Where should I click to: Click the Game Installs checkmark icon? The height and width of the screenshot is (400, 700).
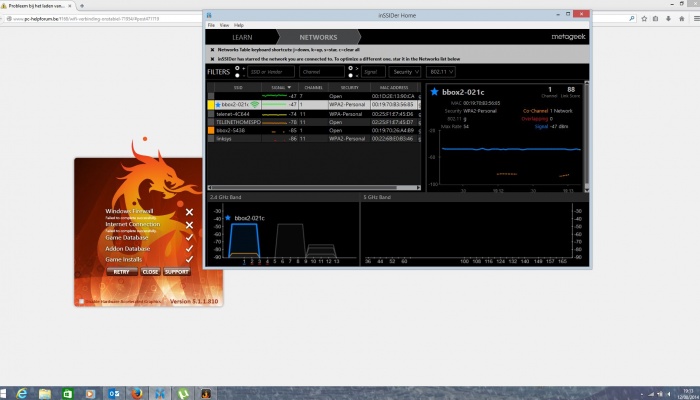(x=189, y=259)
